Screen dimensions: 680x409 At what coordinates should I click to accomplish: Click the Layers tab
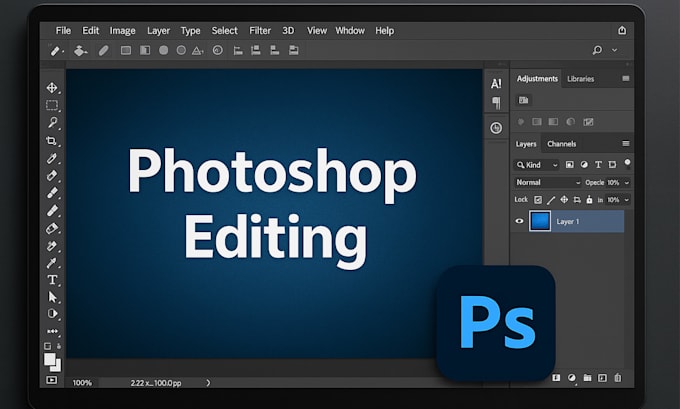click(x=526, y=144)
